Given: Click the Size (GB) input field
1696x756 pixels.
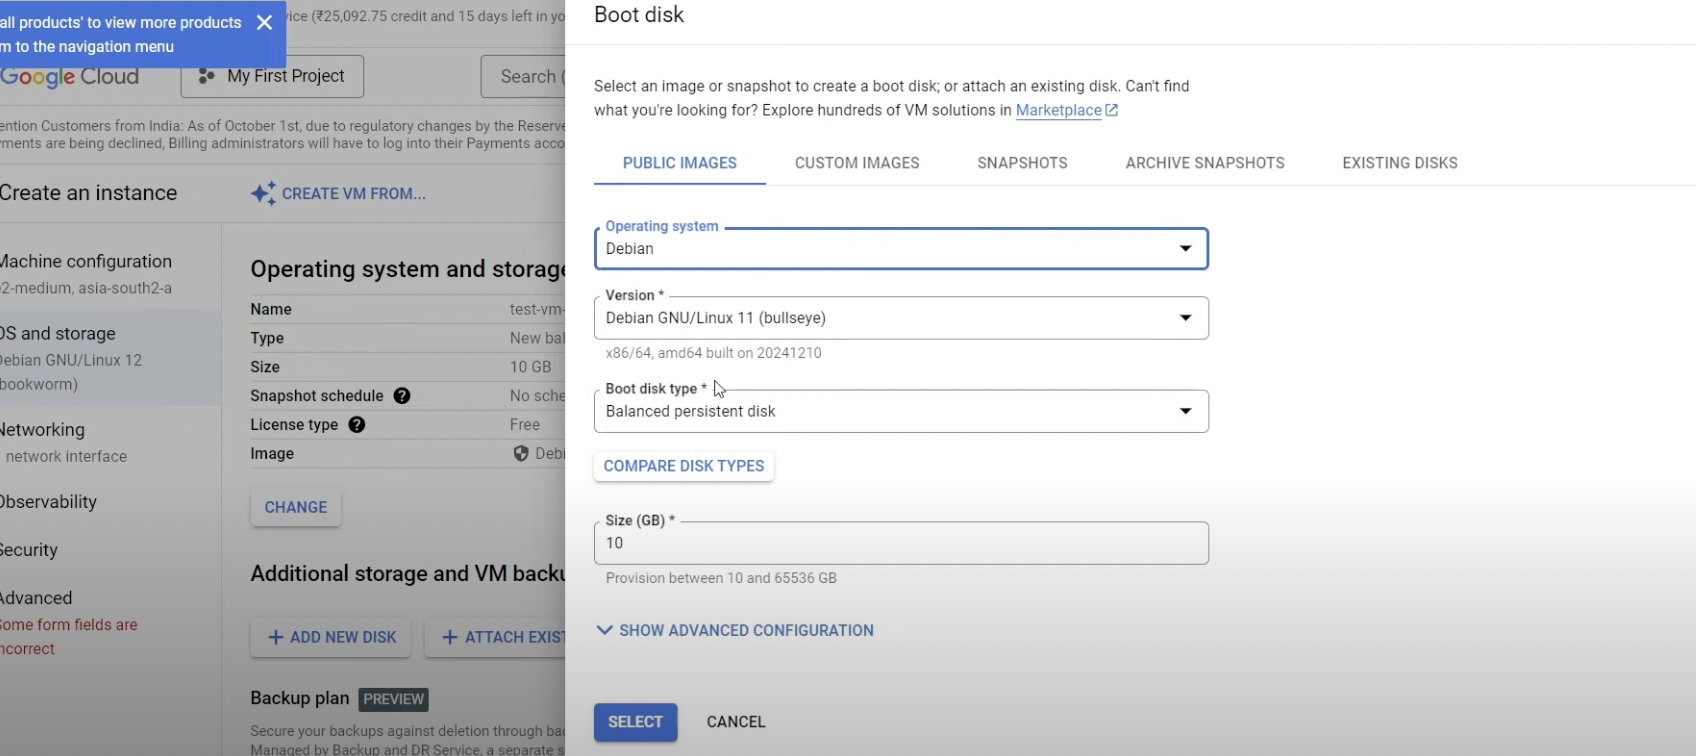Looking at the screenshot, I should (900, 543).
